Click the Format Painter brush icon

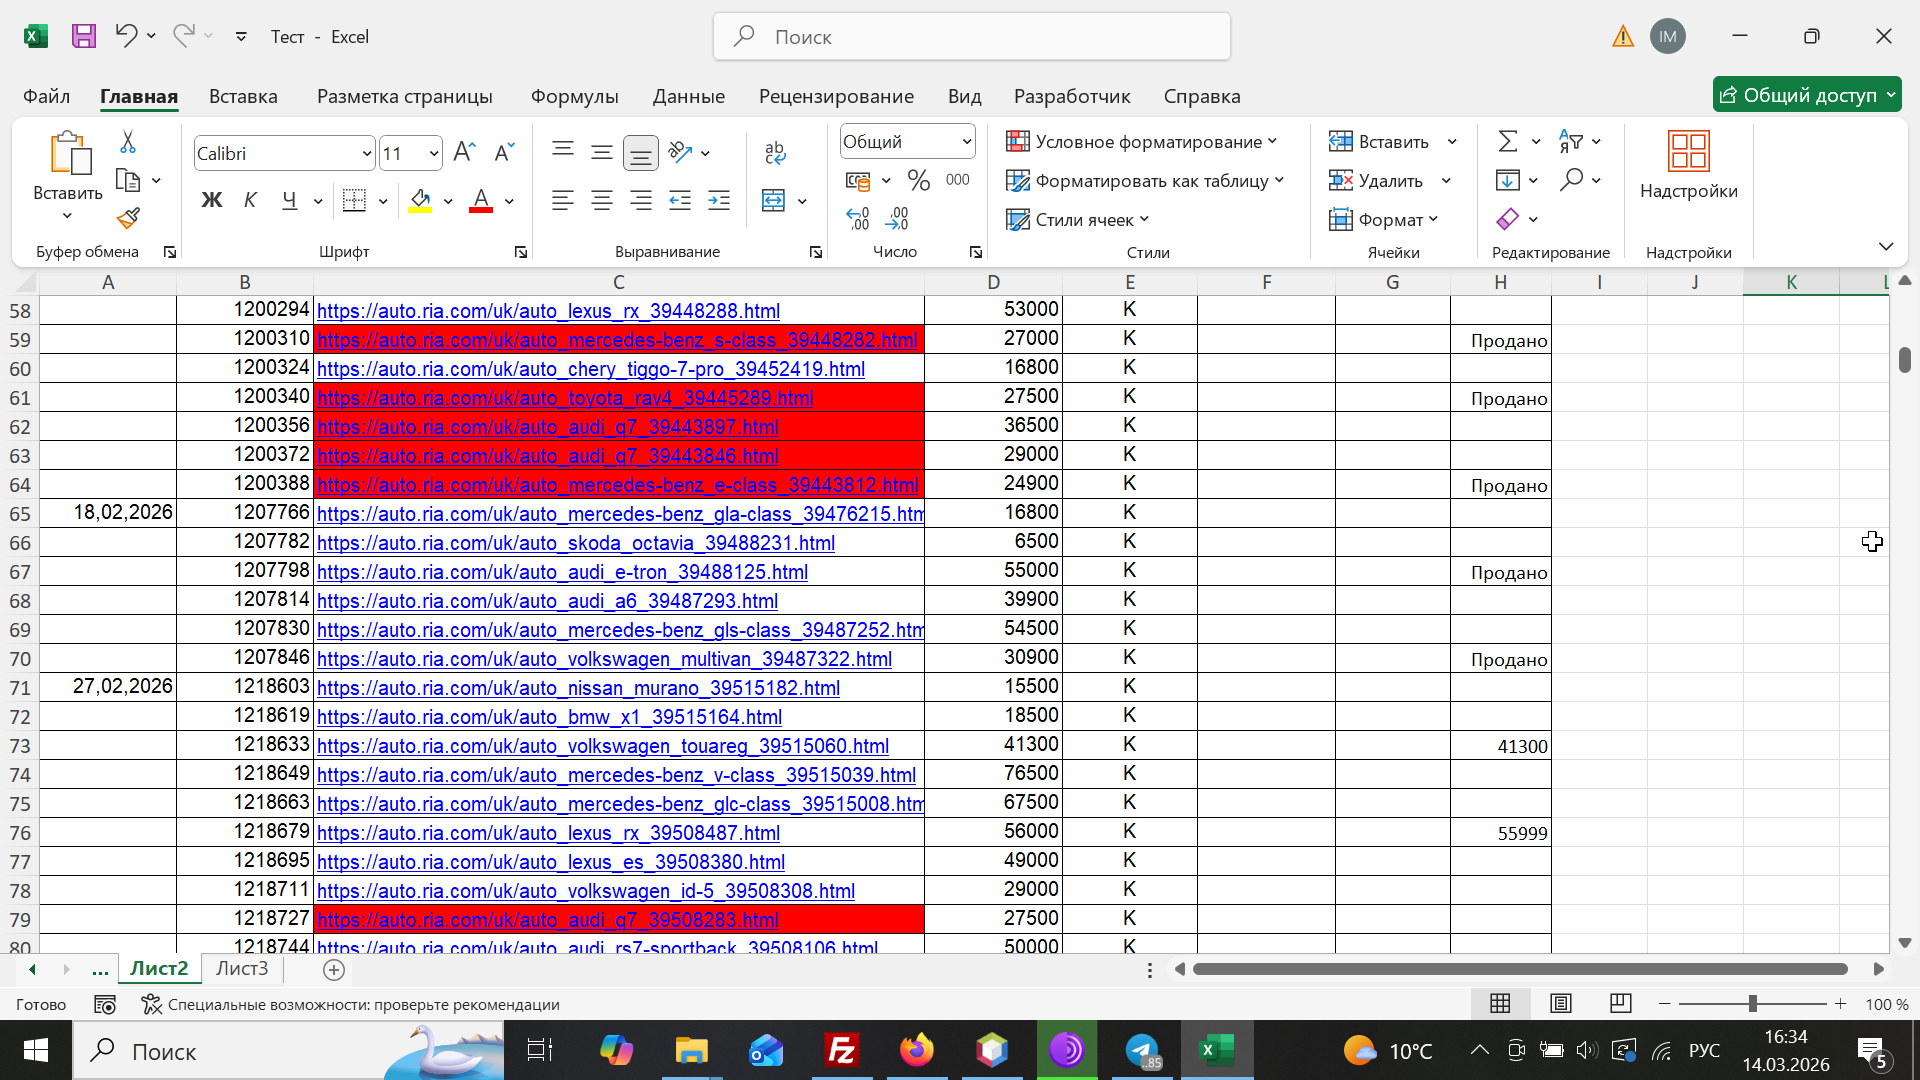tap(128, 218)
